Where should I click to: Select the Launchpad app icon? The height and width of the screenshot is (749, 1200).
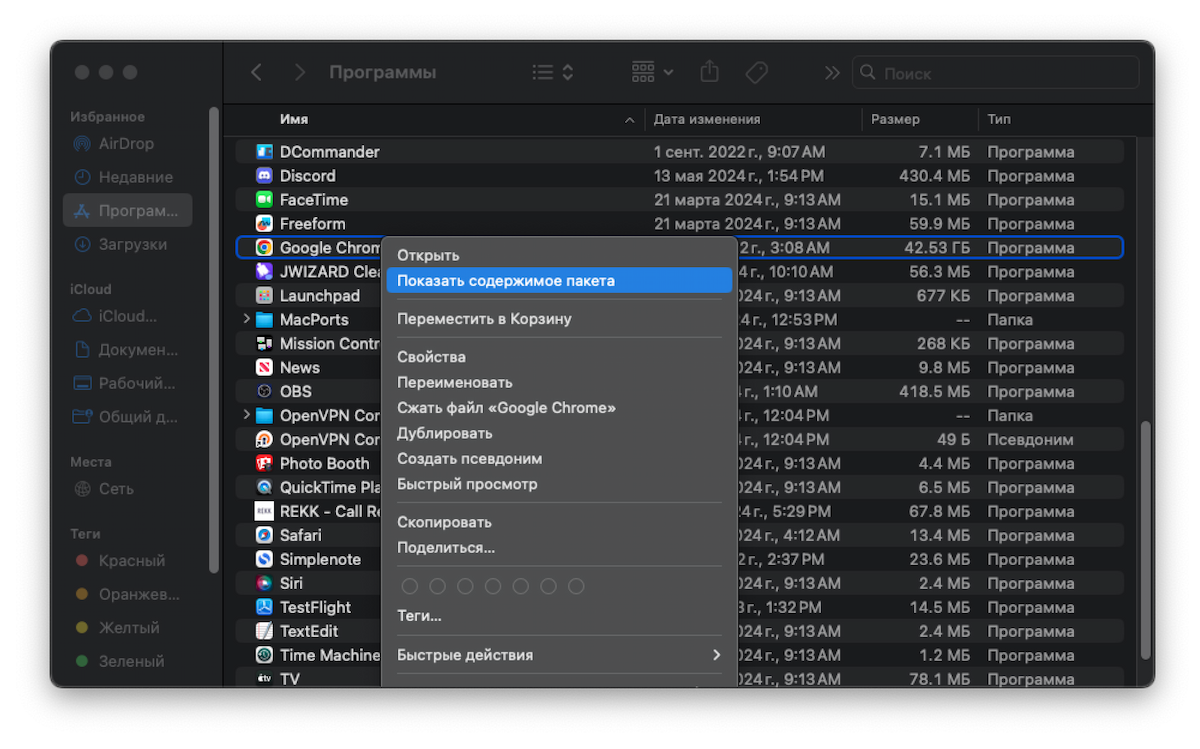[x=264, y=296]
